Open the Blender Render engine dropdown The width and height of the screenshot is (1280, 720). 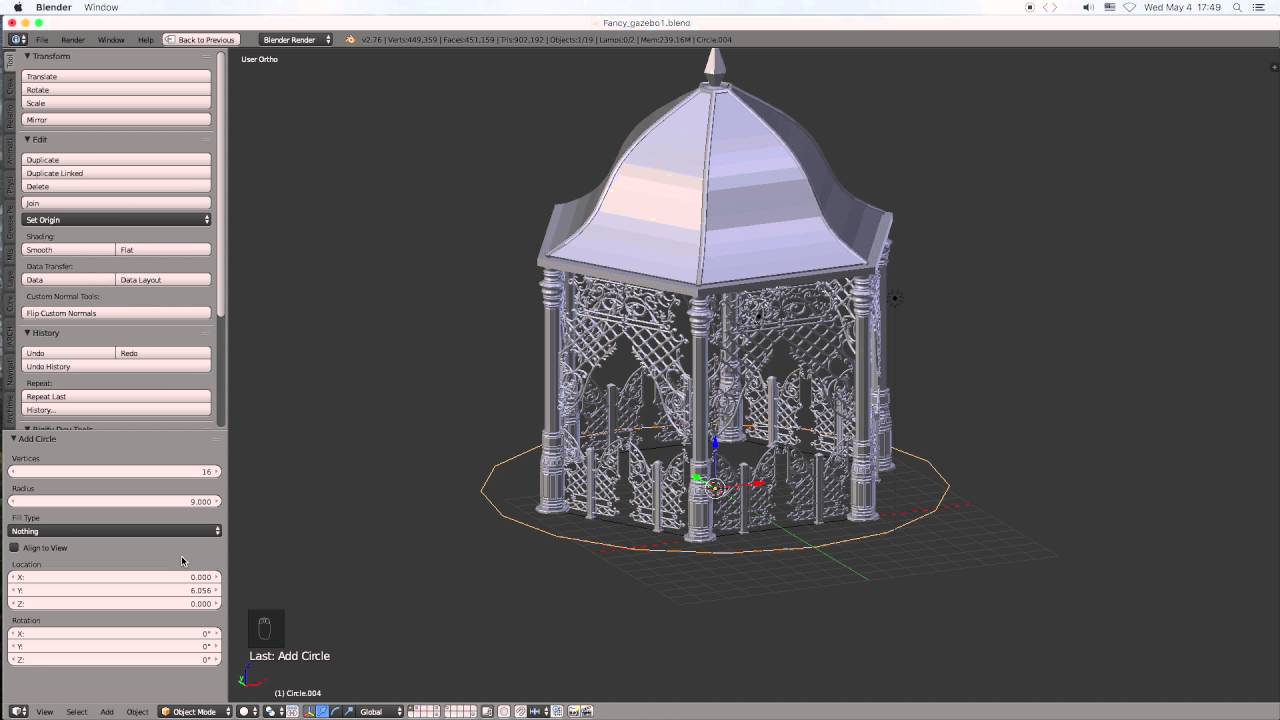(296, 40)
